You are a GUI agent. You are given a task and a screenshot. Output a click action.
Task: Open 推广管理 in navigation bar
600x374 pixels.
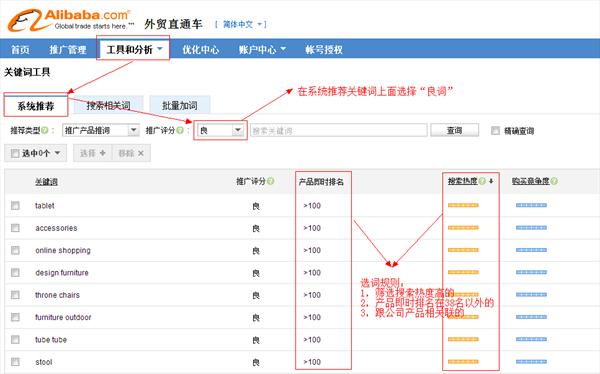click(x=68, y=49)
